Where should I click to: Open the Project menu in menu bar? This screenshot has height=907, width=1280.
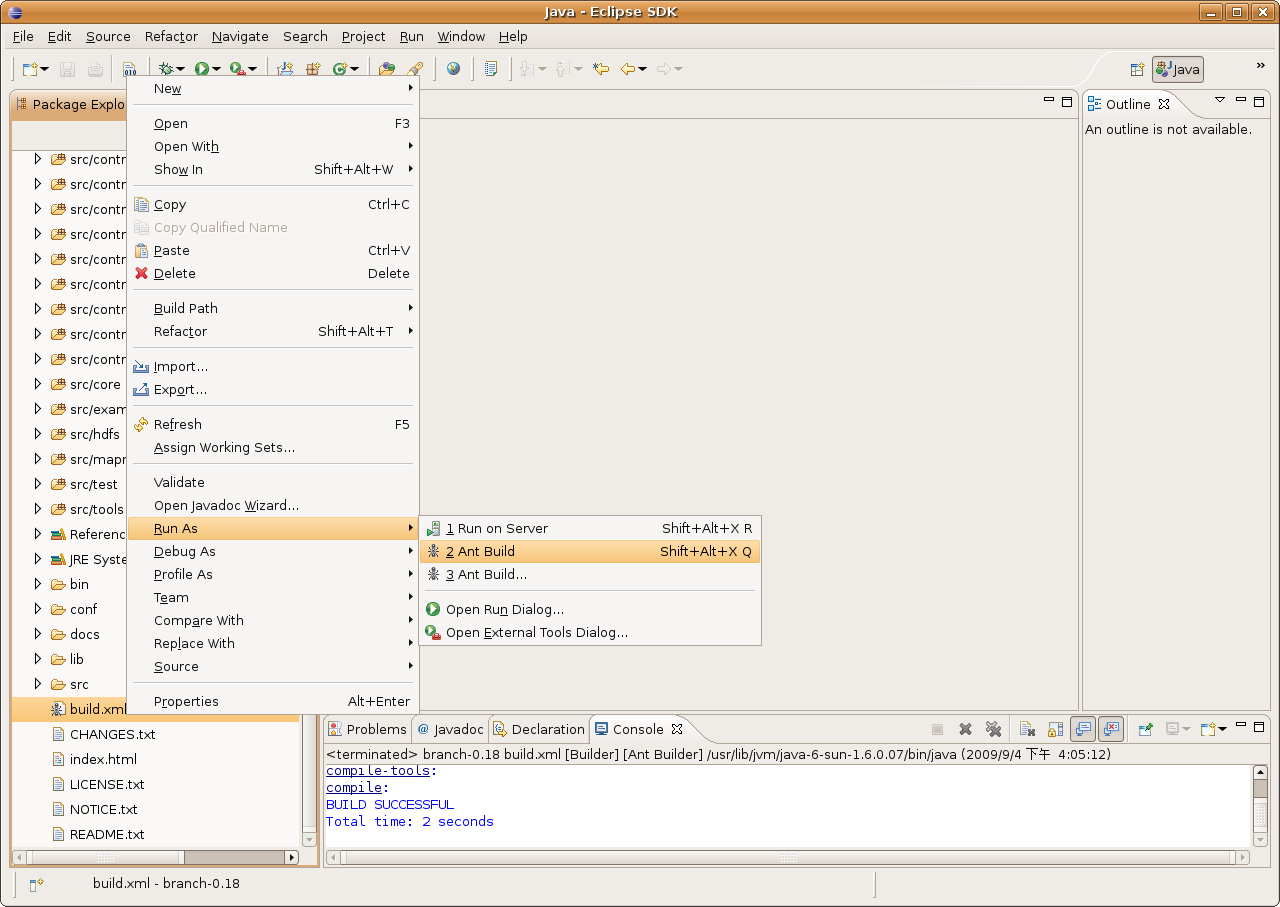[363, 36]
